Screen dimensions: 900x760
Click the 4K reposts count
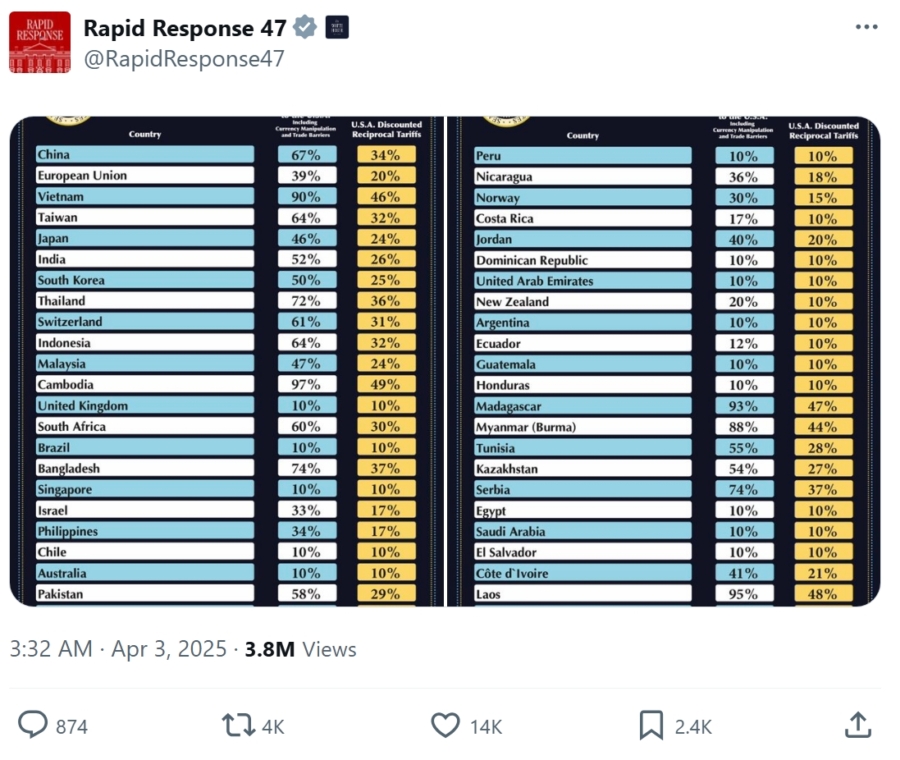[273, 727]
